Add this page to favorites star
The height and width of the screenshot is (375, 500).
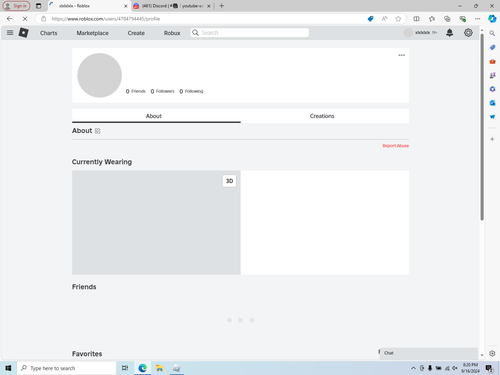click(398, 19)
